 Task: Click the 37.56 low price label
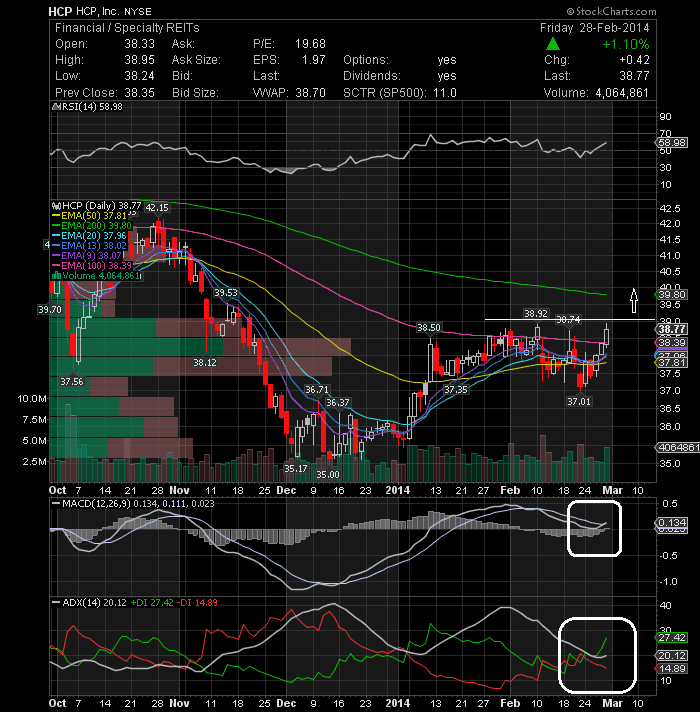click(72, 381)
